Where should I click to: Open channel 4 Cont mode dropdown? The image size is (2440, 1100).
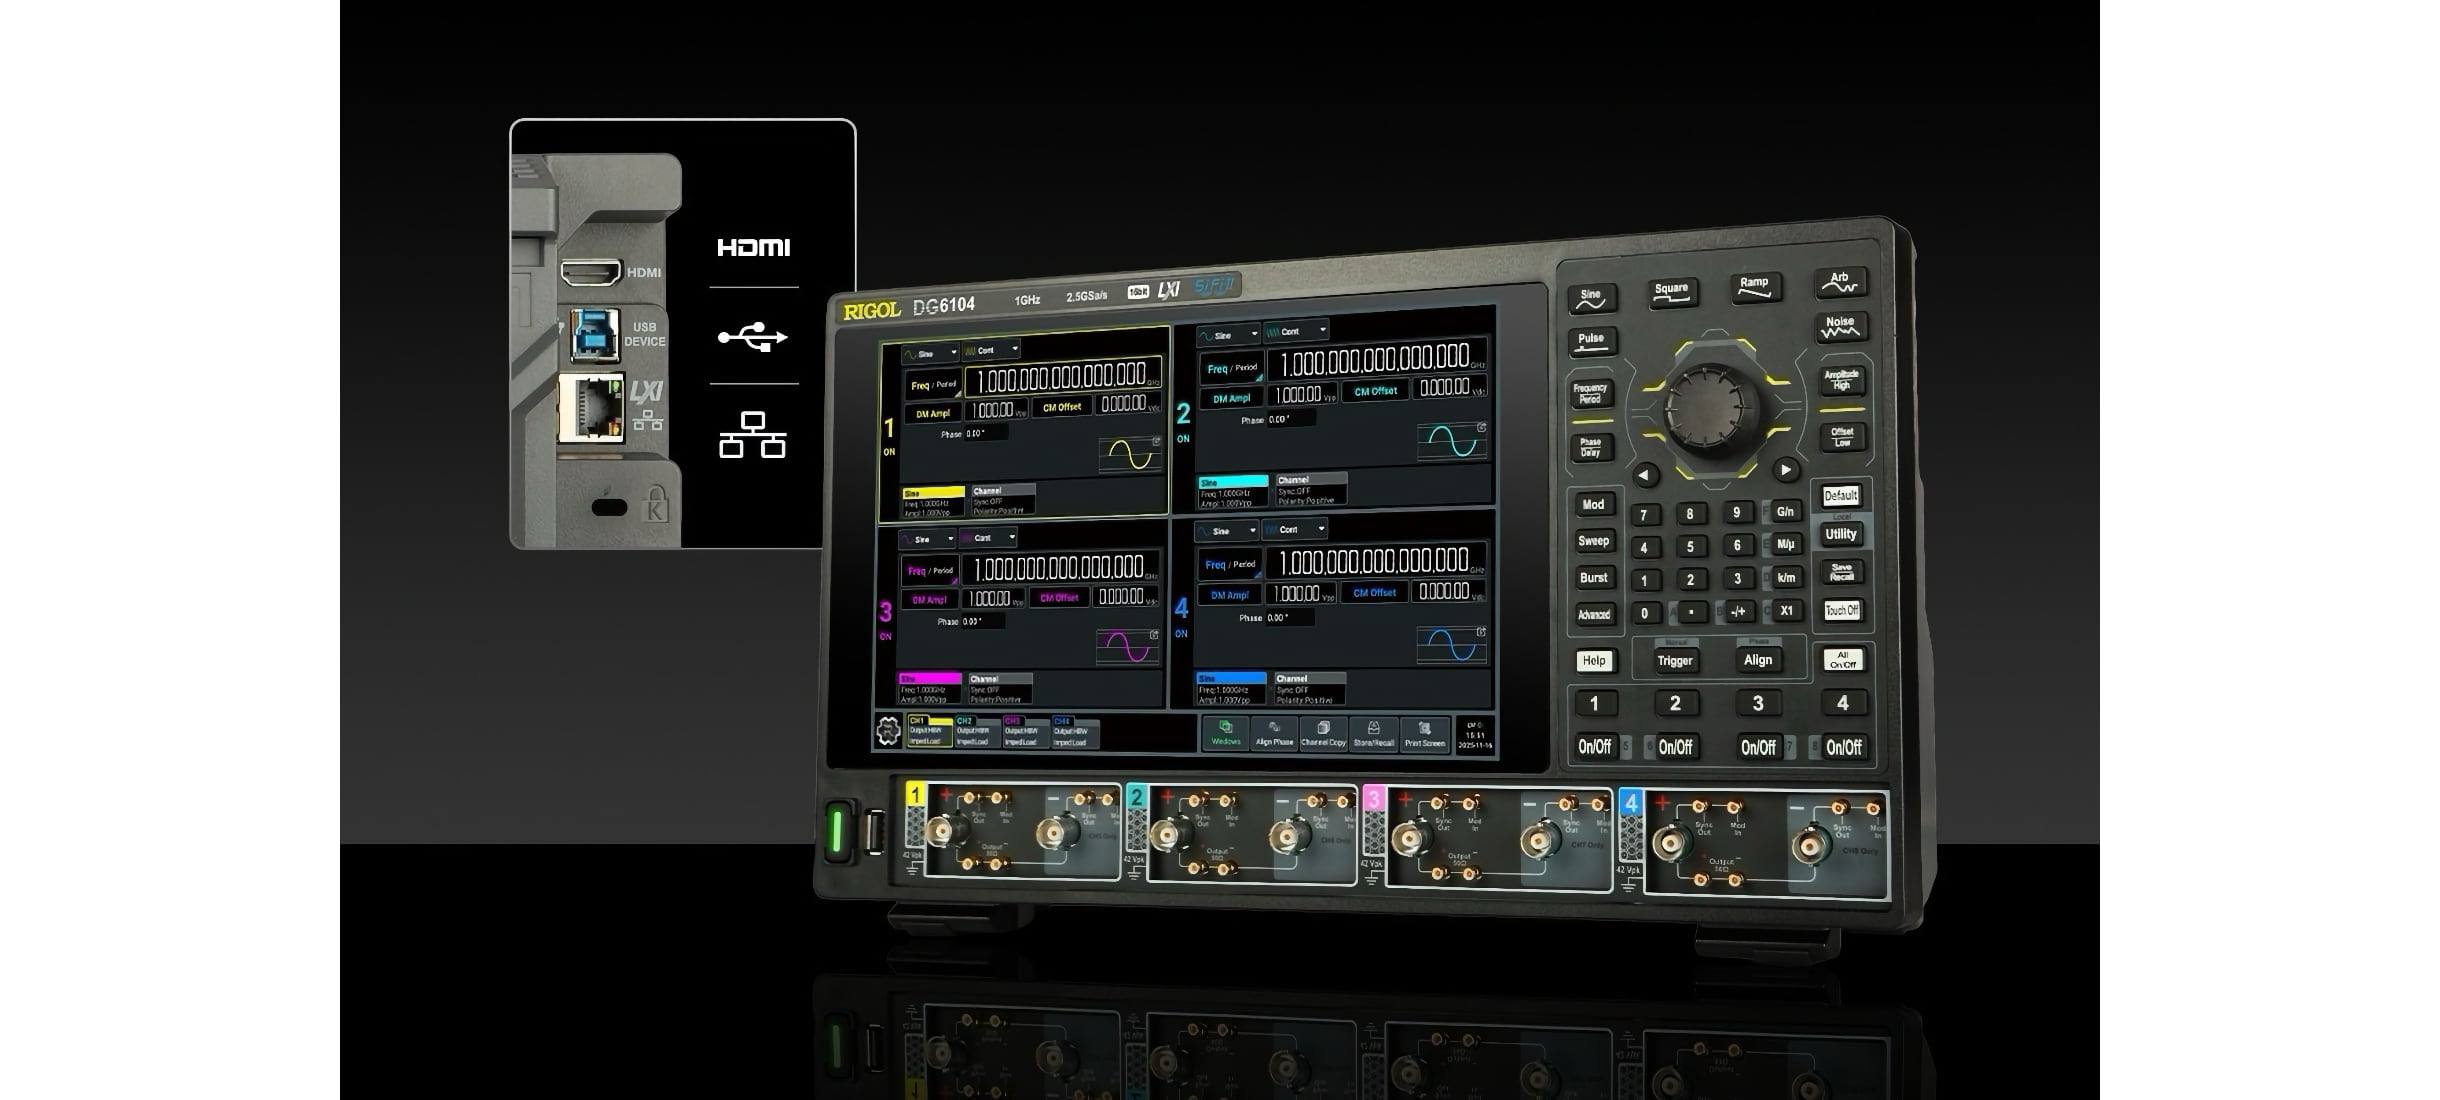(x=1295, y=529)
